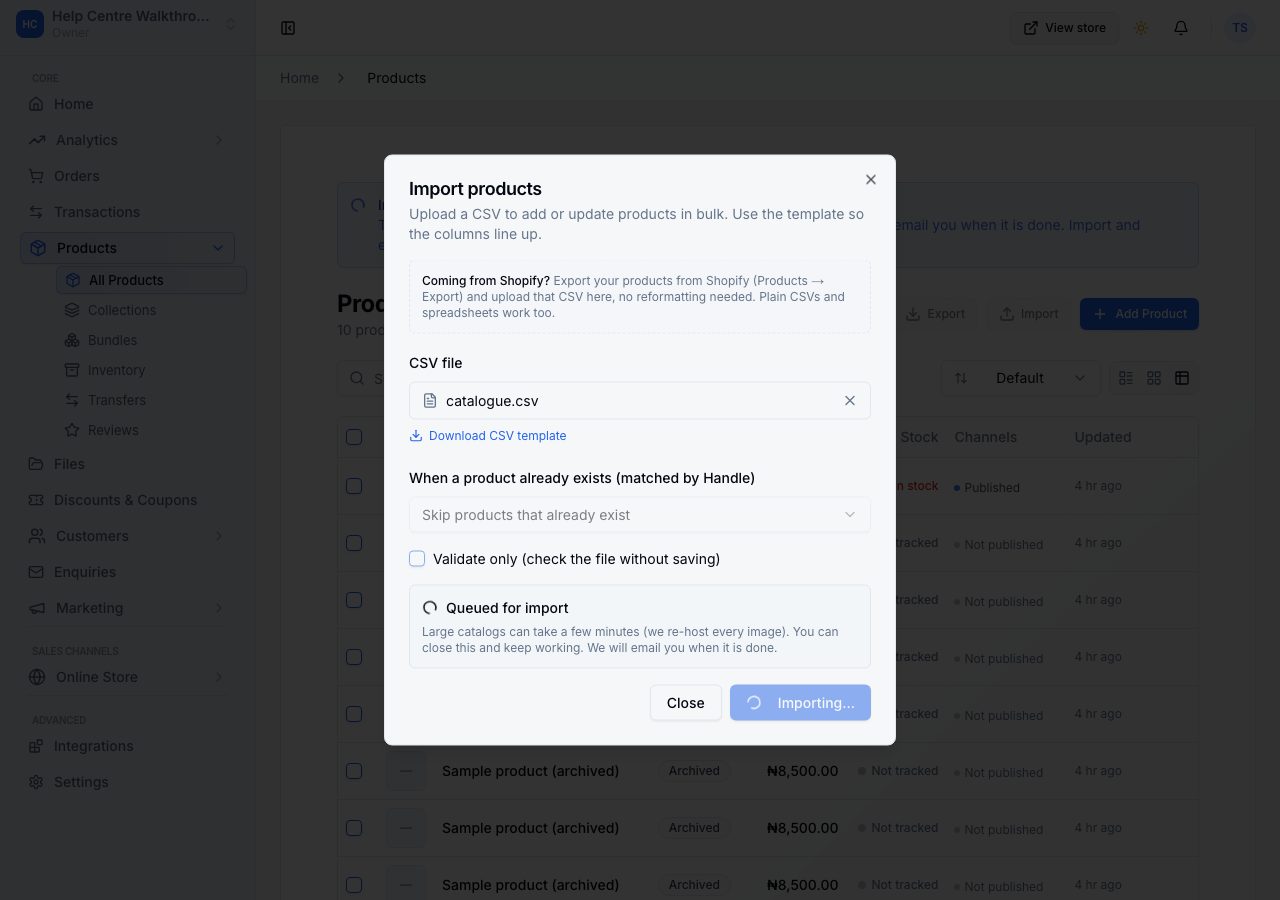
Task: Collapse the Products submenu chevron
Action: (219, 248)
